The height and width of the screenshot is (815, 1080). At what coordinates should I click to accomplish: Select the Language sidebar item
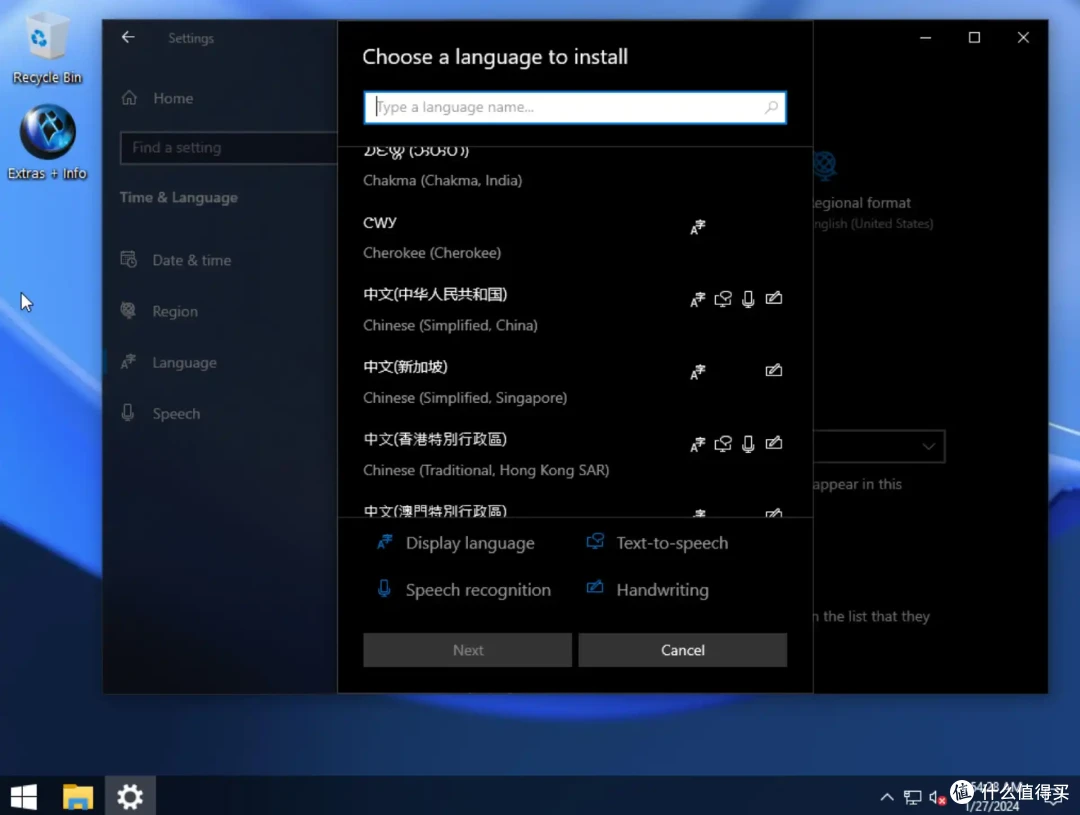point(184,362)
